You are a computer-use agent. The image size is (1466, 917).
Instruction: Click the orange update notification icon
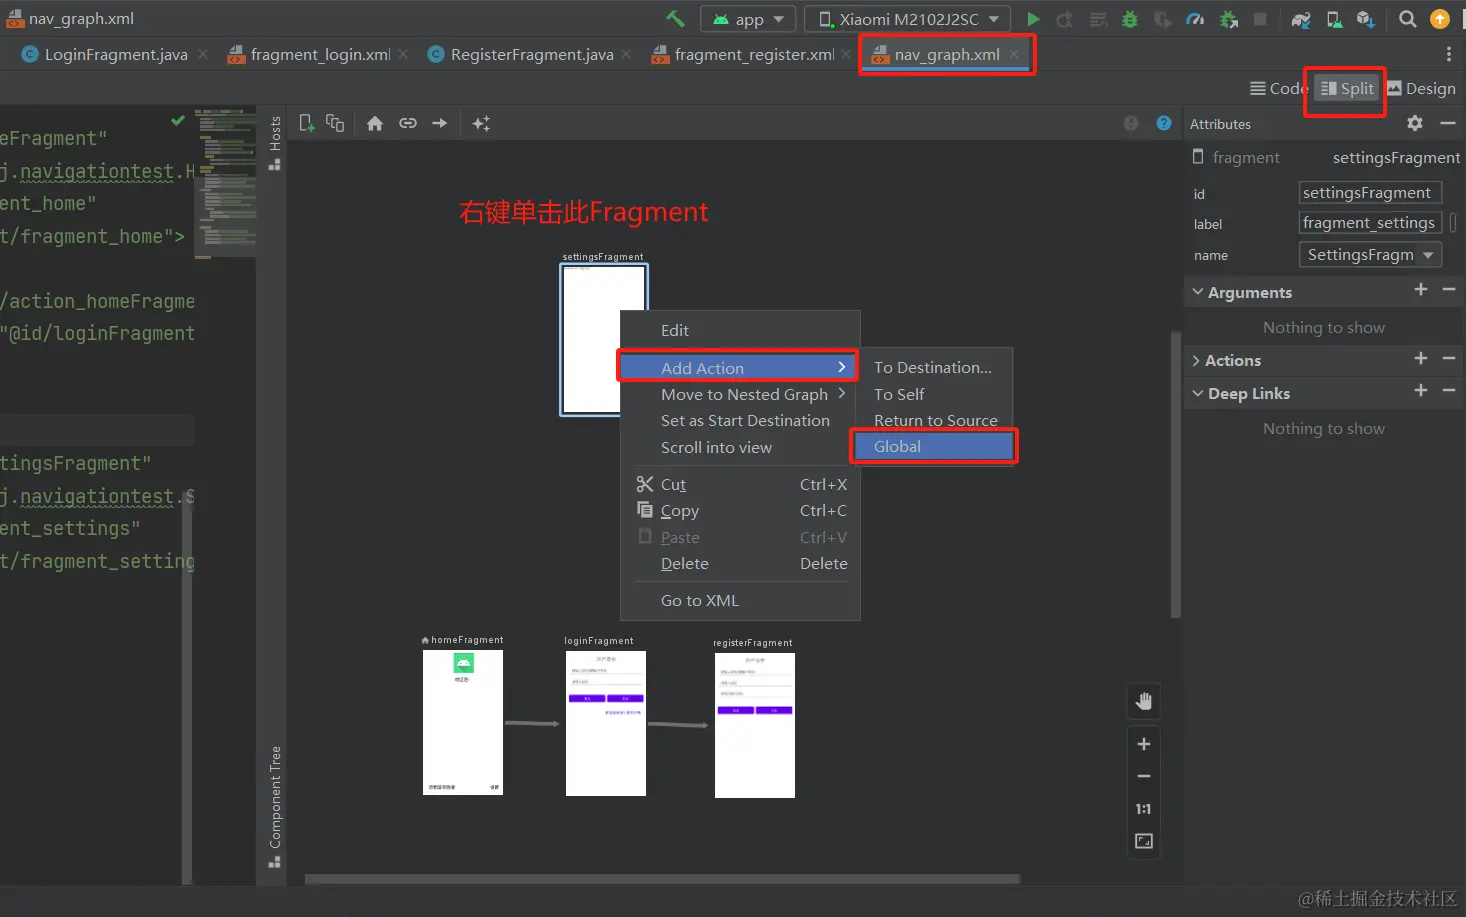point(1440,19)
